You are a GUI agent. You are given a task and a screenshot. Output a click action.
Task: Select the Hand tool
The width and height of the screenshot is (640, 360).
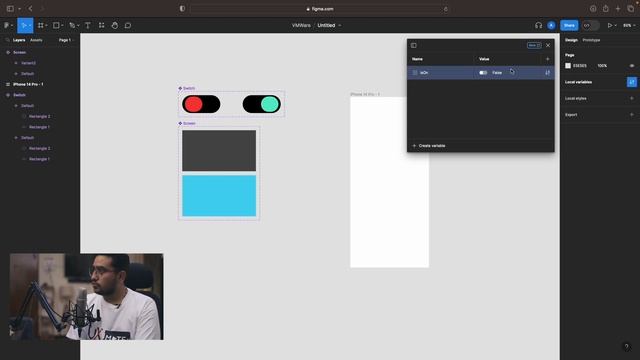pyautogui.click(x=115, y=25)
